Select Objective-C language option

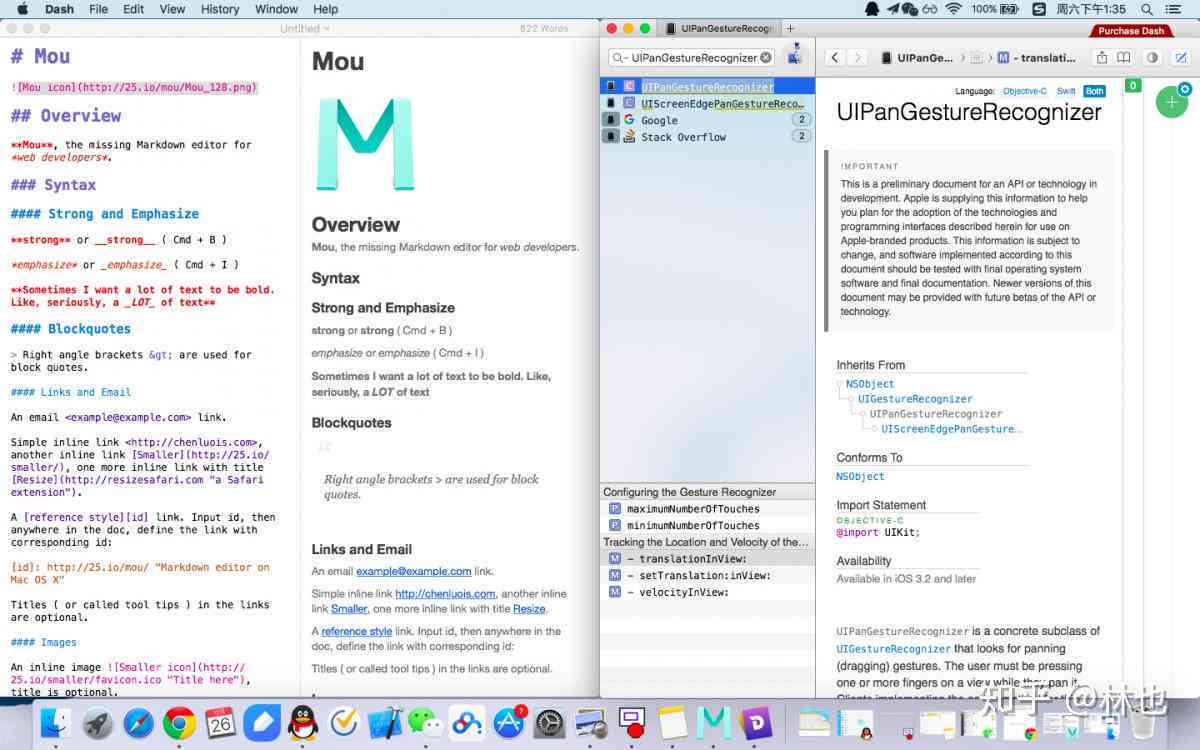1024,91
